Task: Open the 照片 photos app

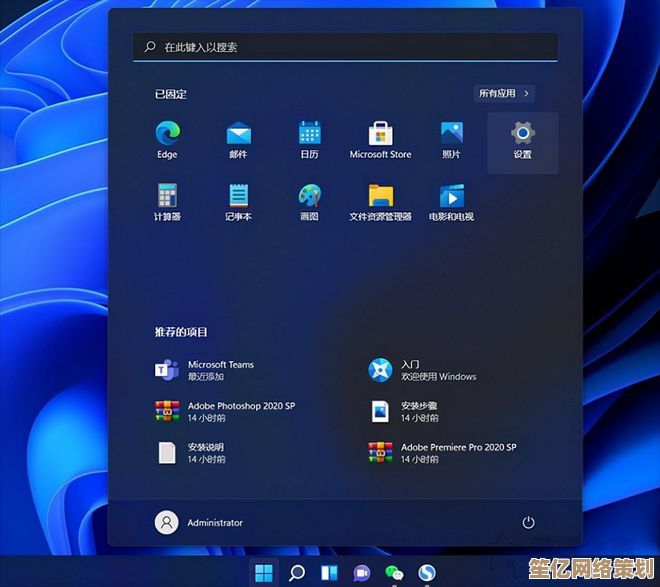Action: pos(452,140)
